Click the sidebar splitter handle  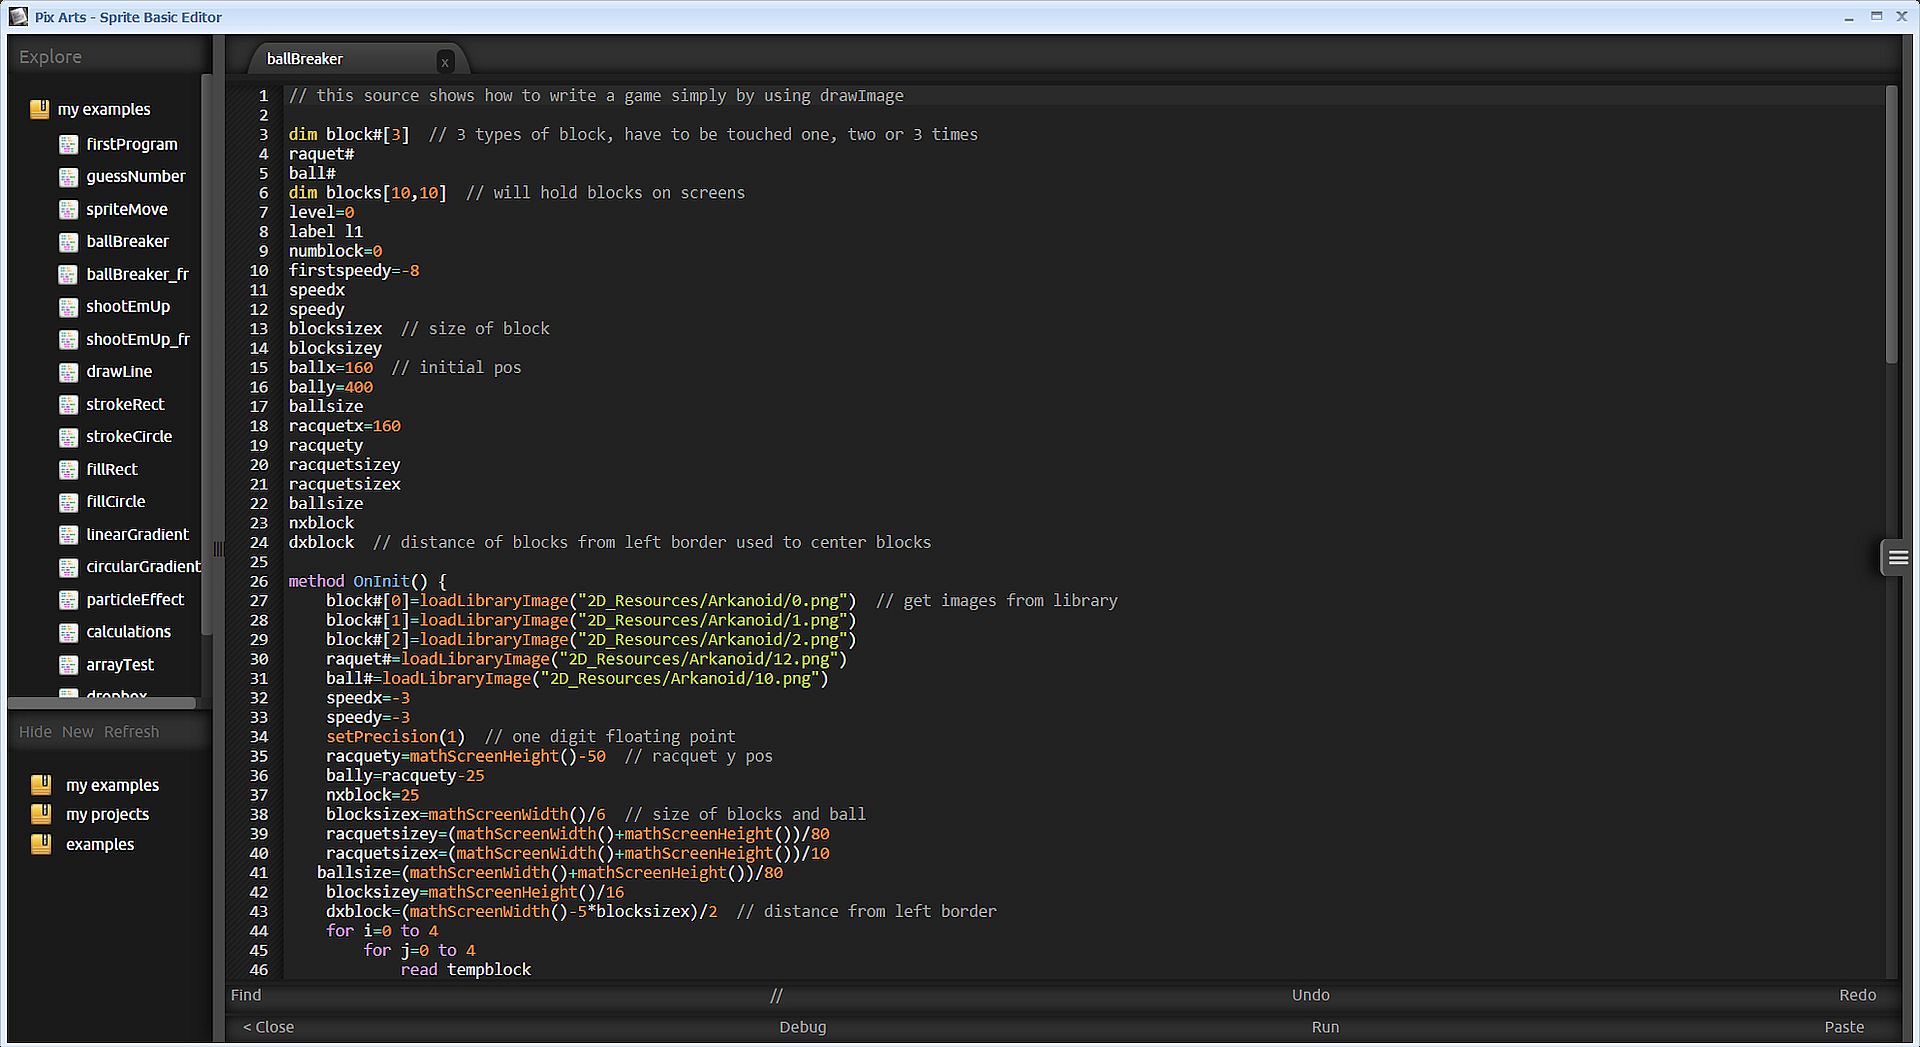pyautogui.click(x=218, y=549)
